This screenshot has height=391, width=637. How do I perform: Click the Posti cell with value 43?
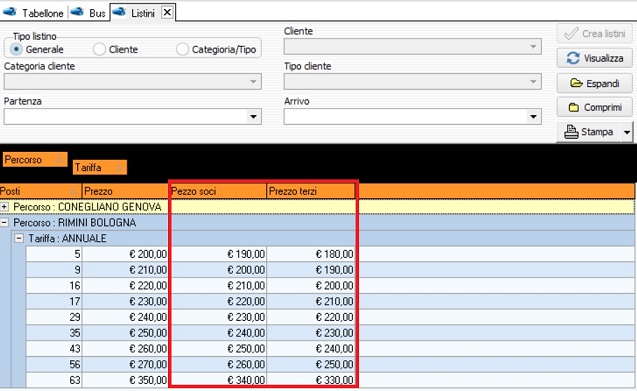point(54,349)
